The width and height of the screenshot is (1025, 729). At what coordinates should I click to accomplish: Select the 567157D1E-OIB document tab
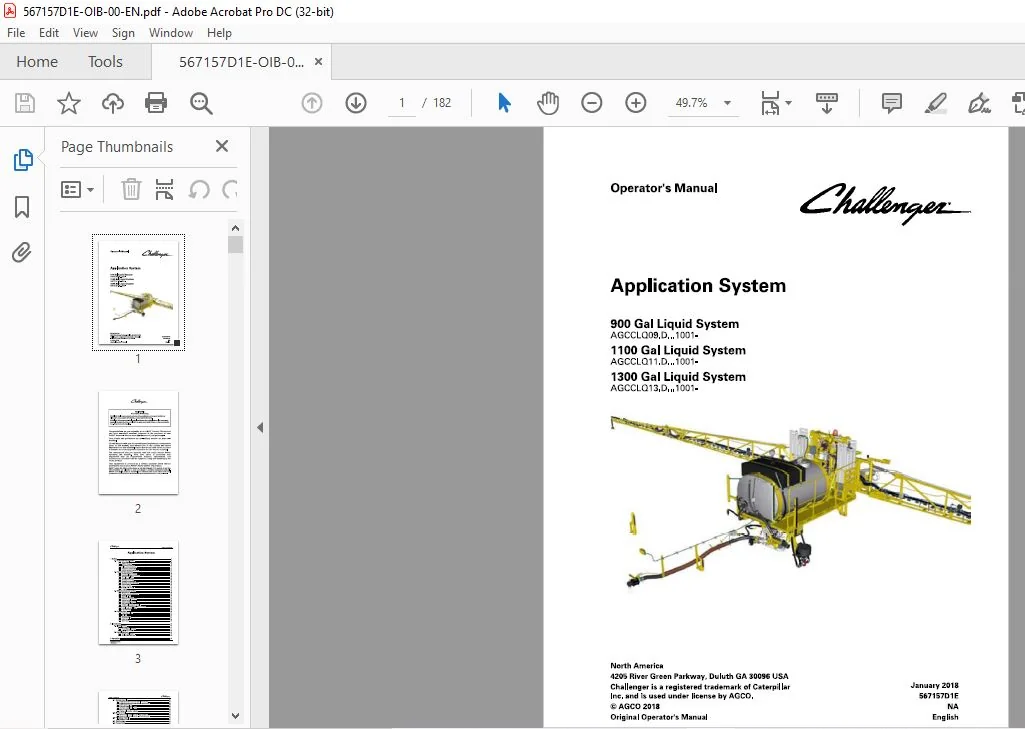click(x=241, y=62)
